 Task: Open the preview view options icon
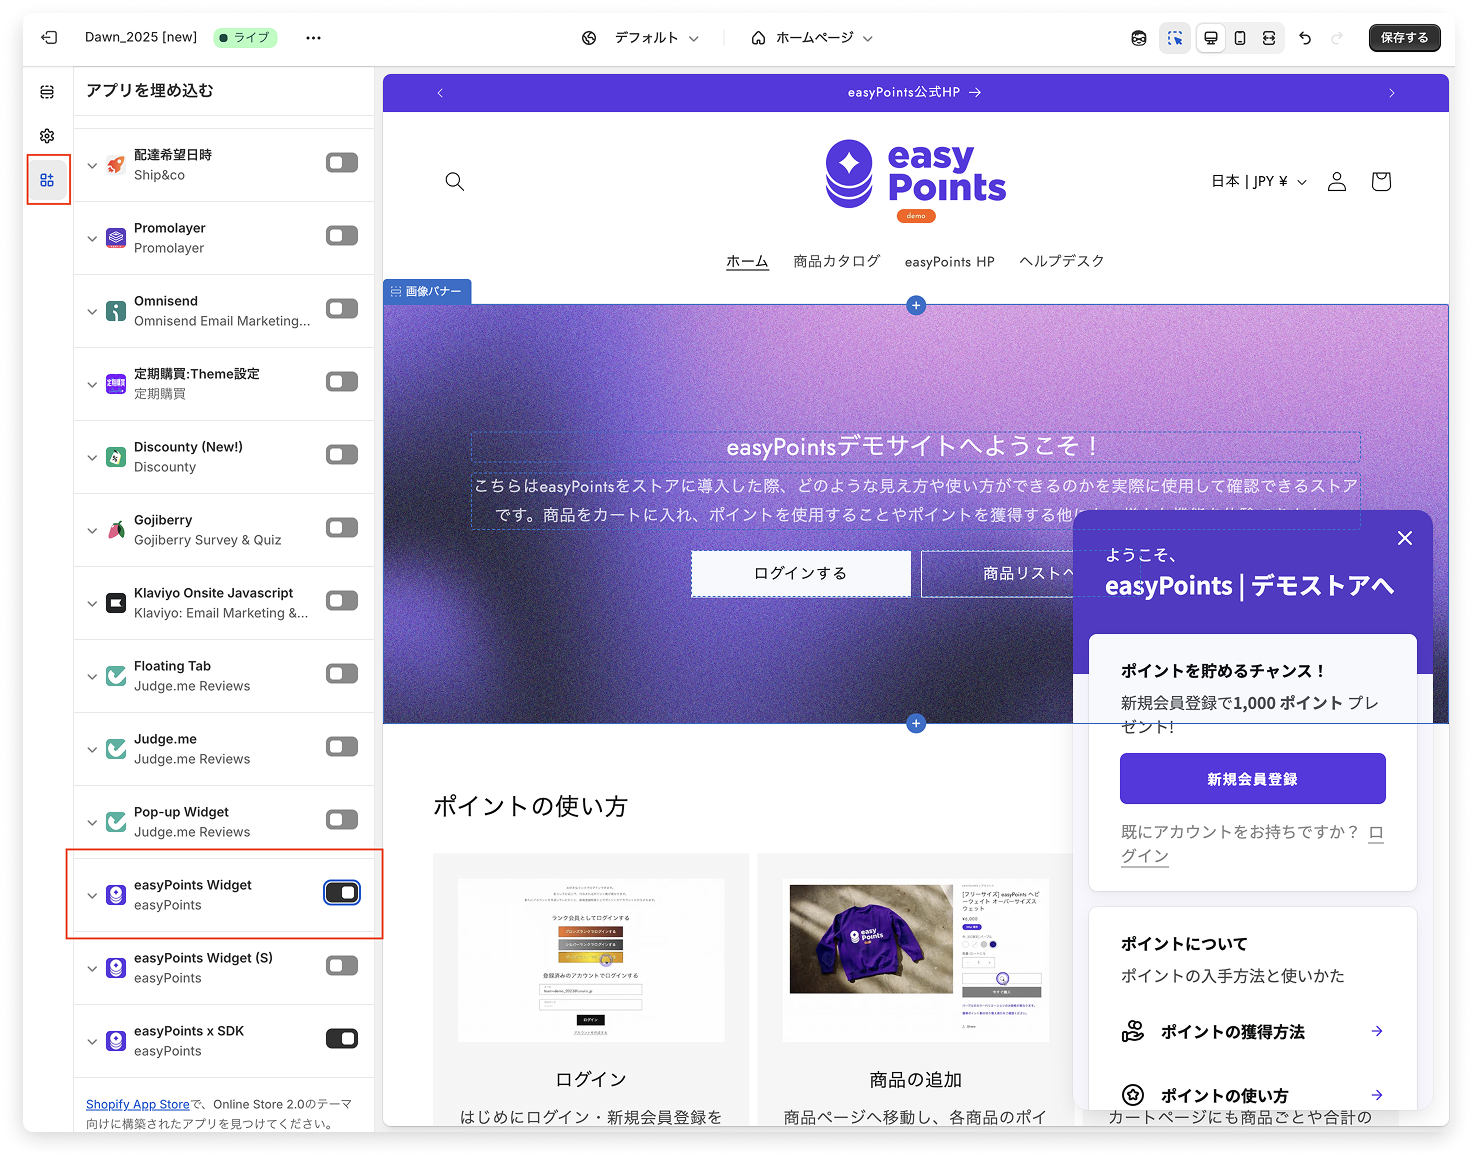pyautogui.click(x=1138, y=38)
